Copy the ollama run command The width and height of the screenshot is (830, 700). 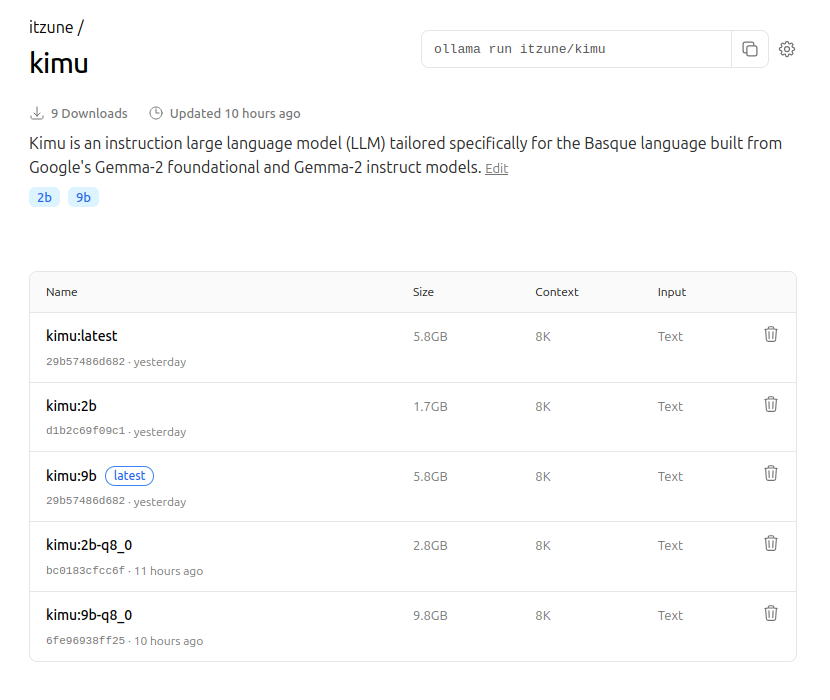coord(750,49)
